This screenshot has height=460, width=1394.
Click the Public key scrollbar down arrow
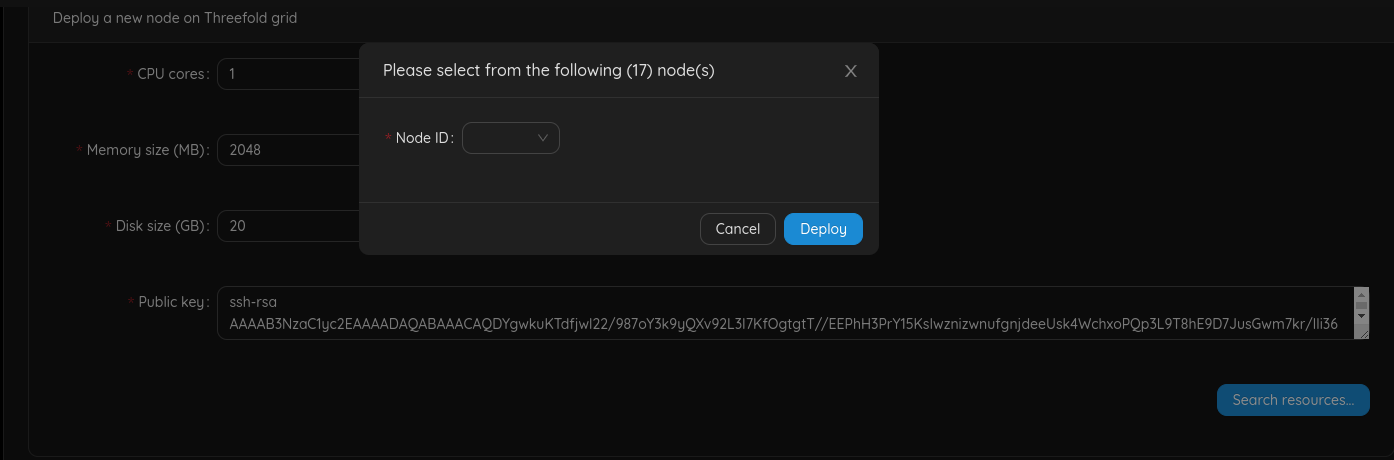(1360, 316)
